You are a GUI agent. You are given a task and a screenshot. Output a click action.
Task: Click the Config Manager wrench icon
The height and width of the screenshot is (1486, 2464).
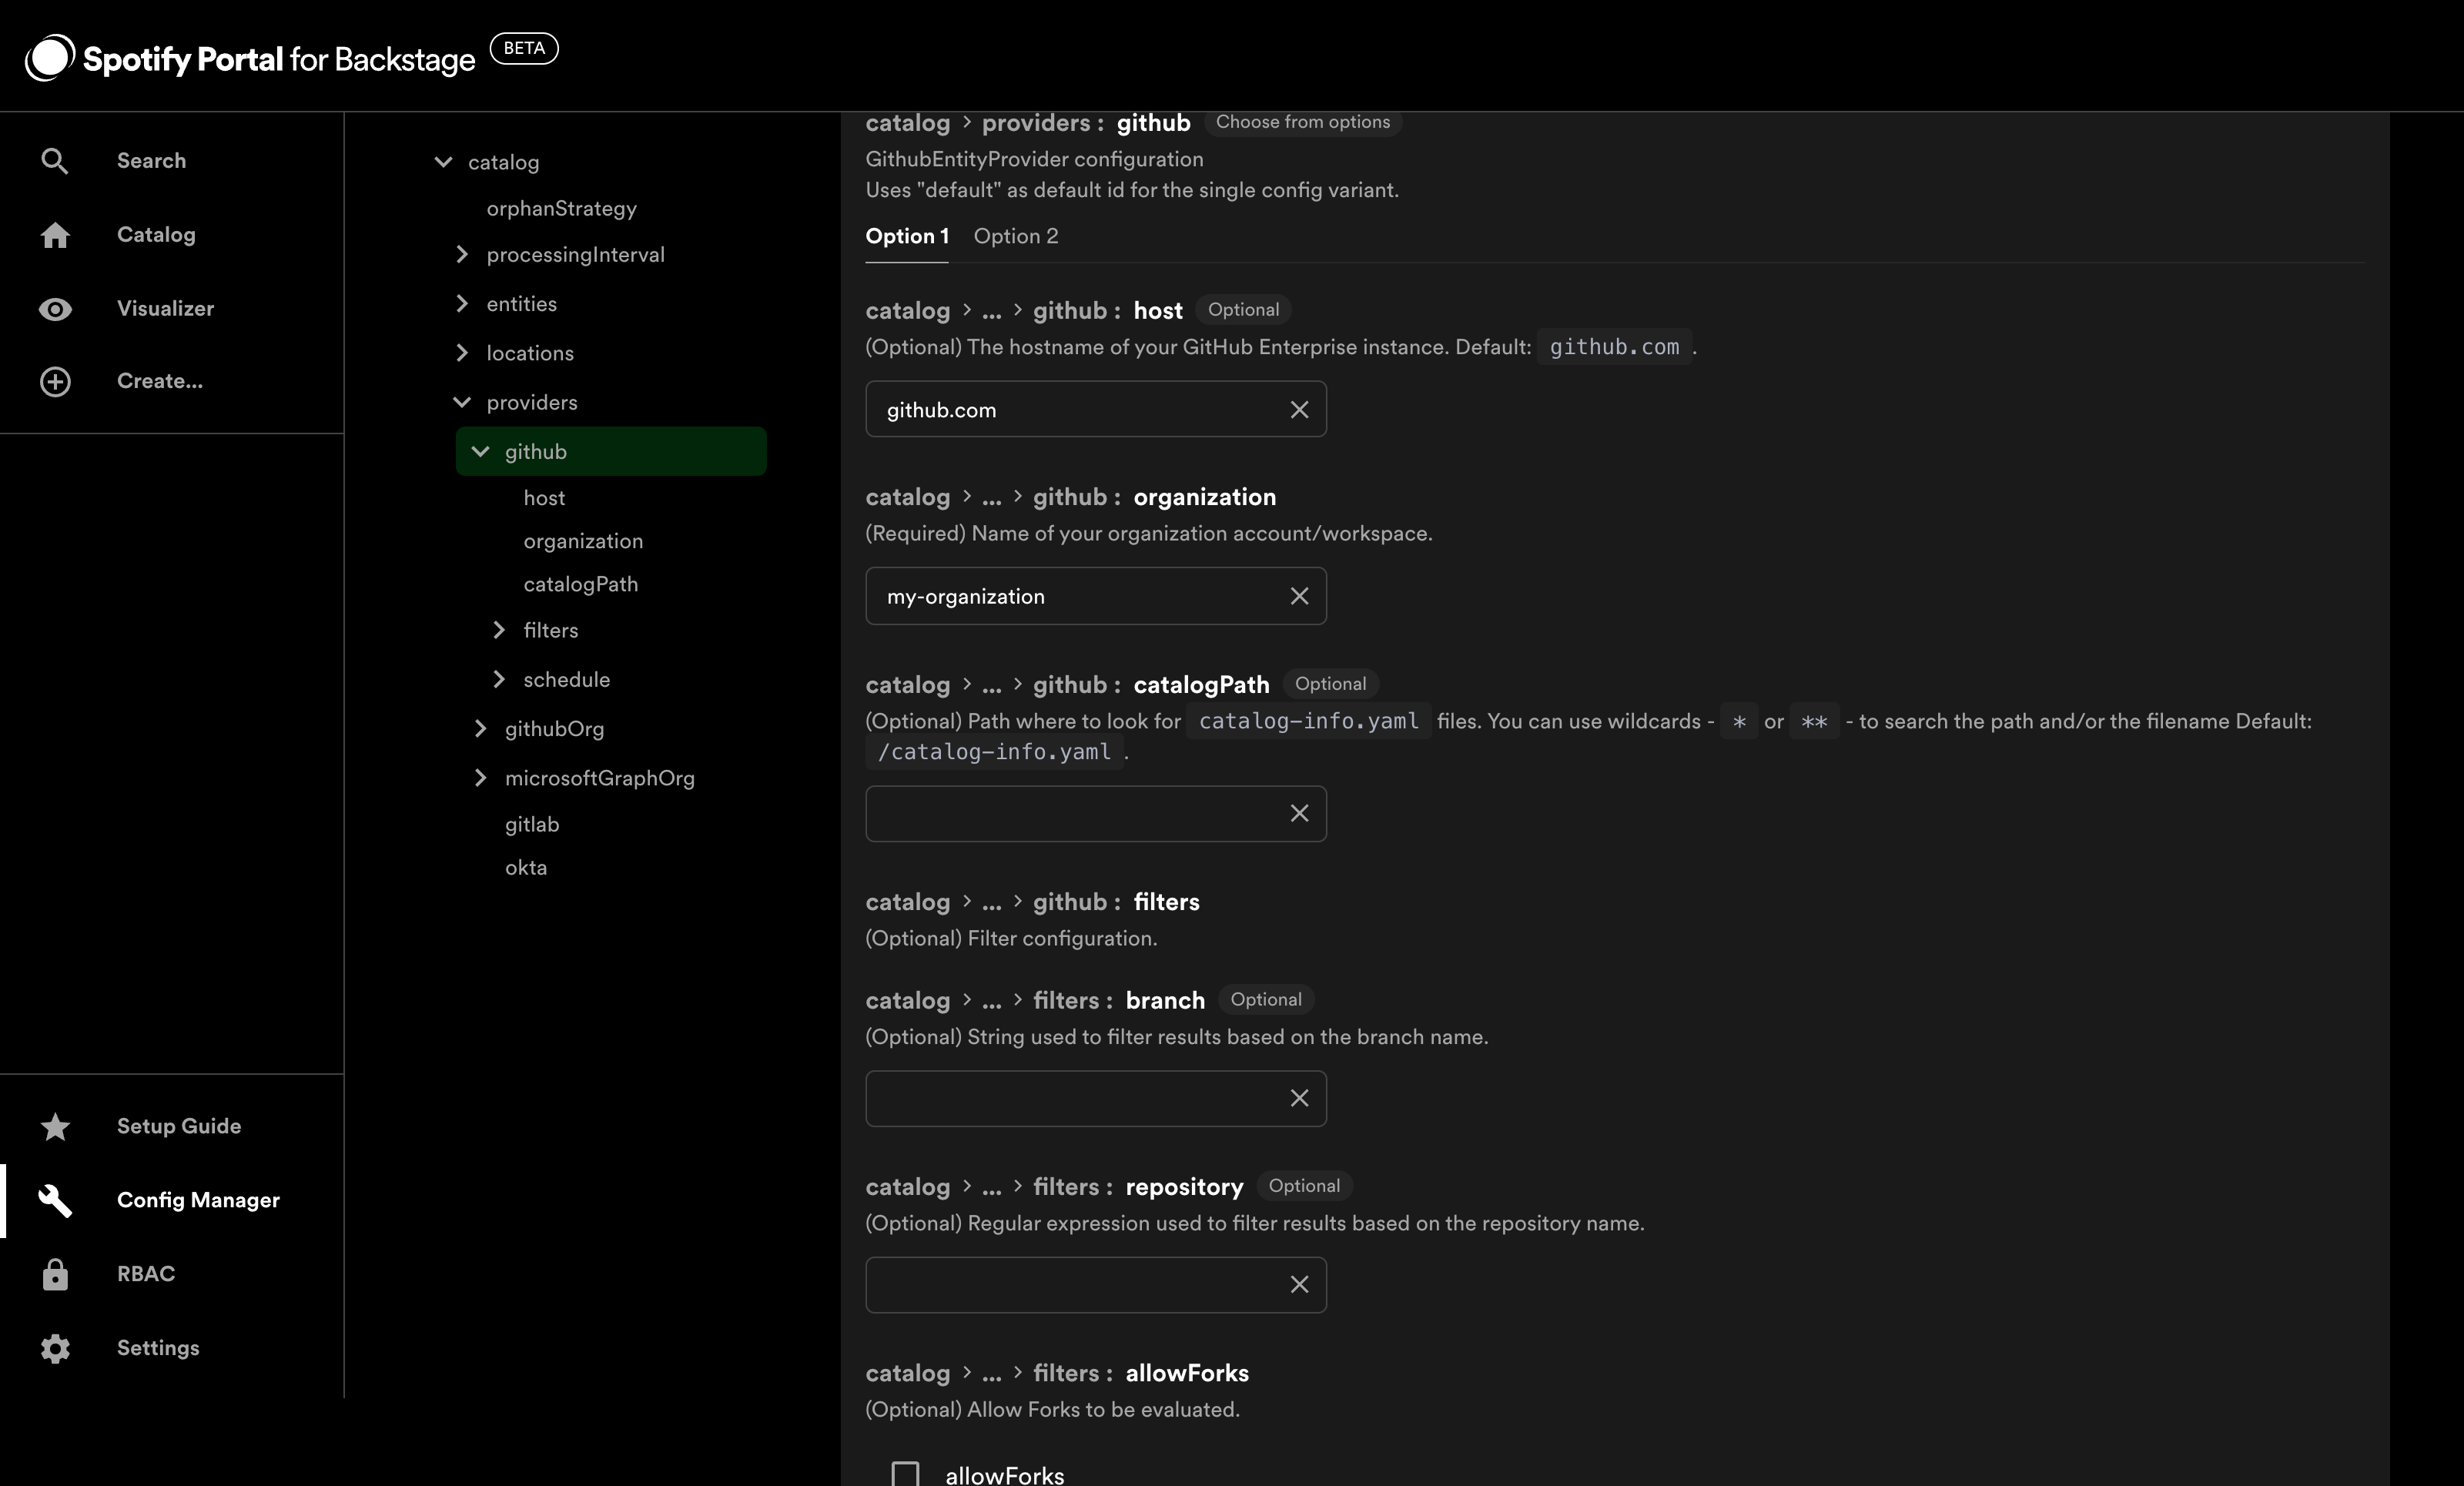(55, 1201)
